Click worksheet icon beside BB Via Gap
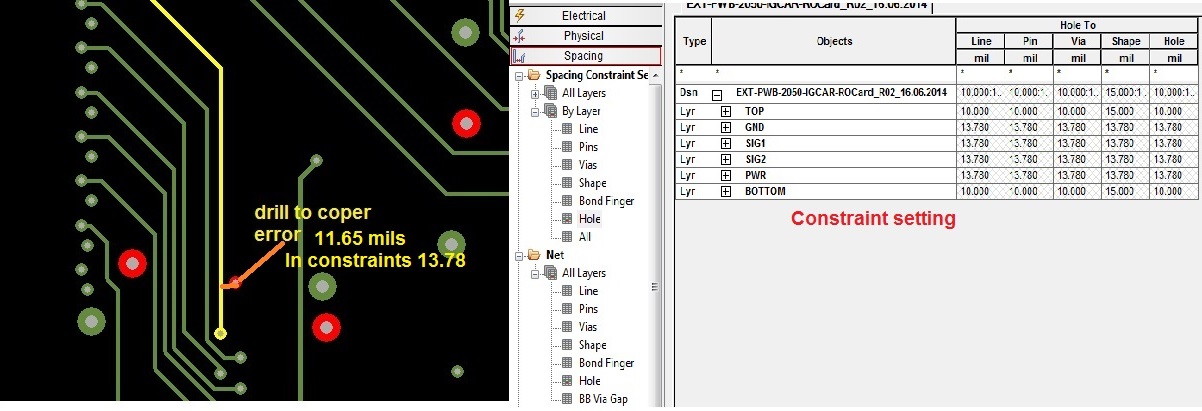Screen dimensions: 1202x411 click(567, 399)
